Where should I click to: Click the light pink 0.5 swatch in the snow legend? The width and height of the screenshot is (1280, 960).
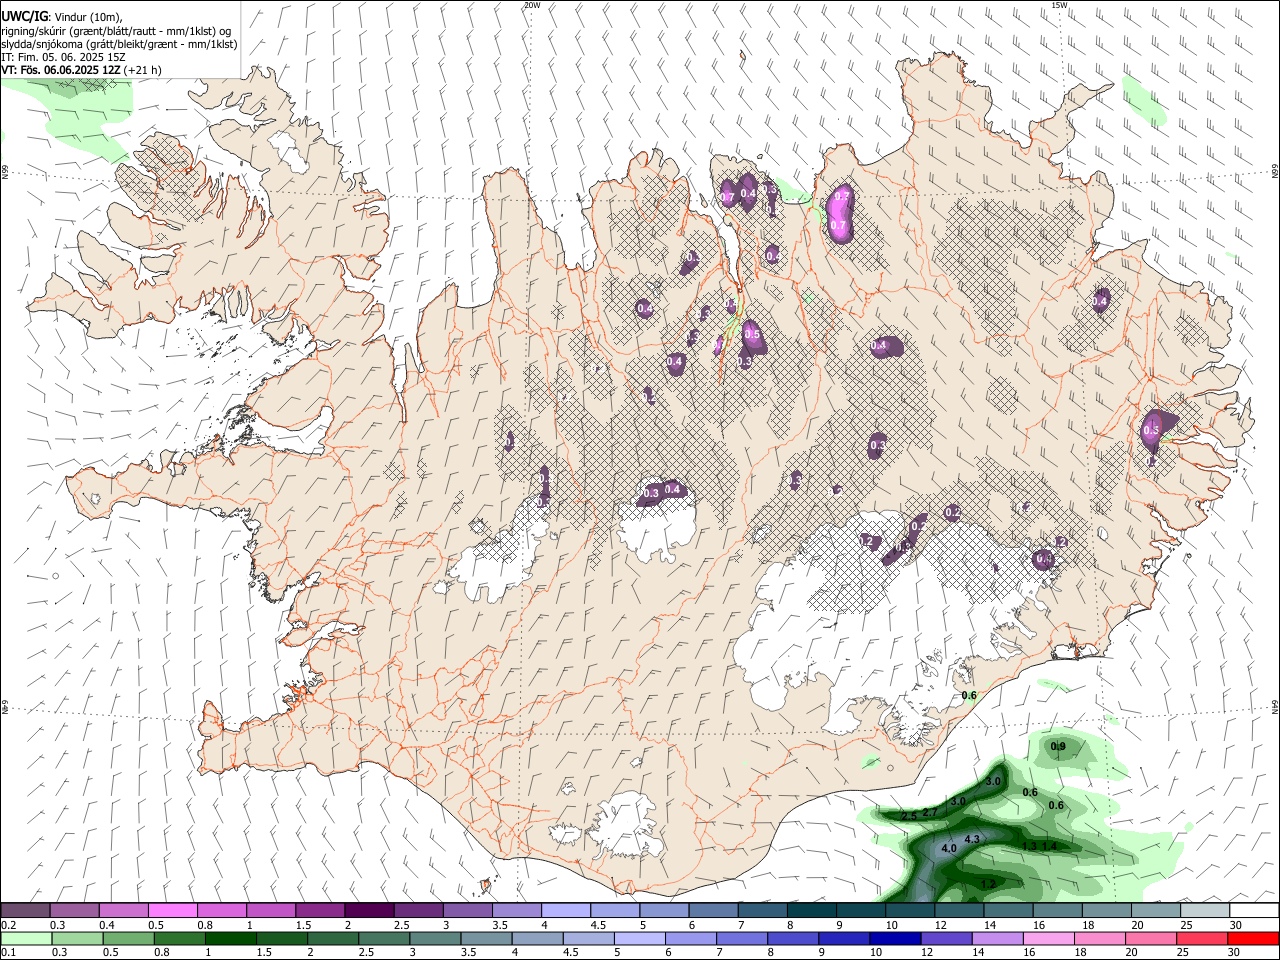pyautogui.click(x=172, y=910)
